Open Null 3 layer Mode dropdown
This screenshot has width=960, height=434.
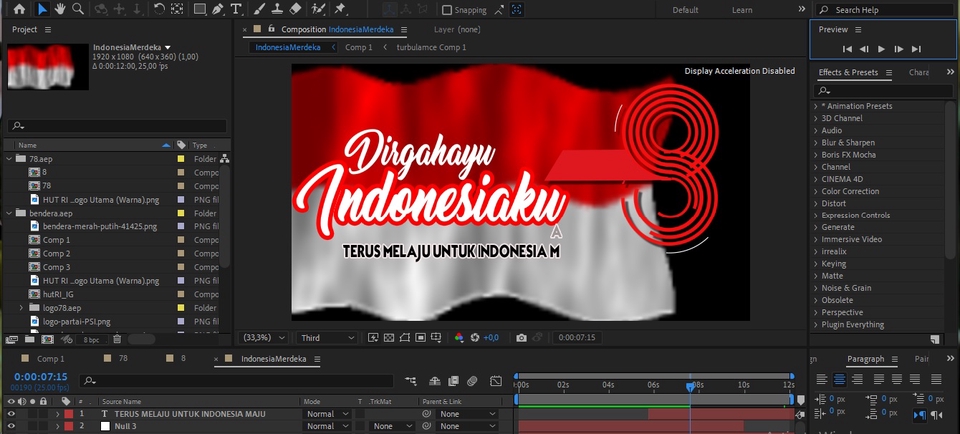pos(328,426)
